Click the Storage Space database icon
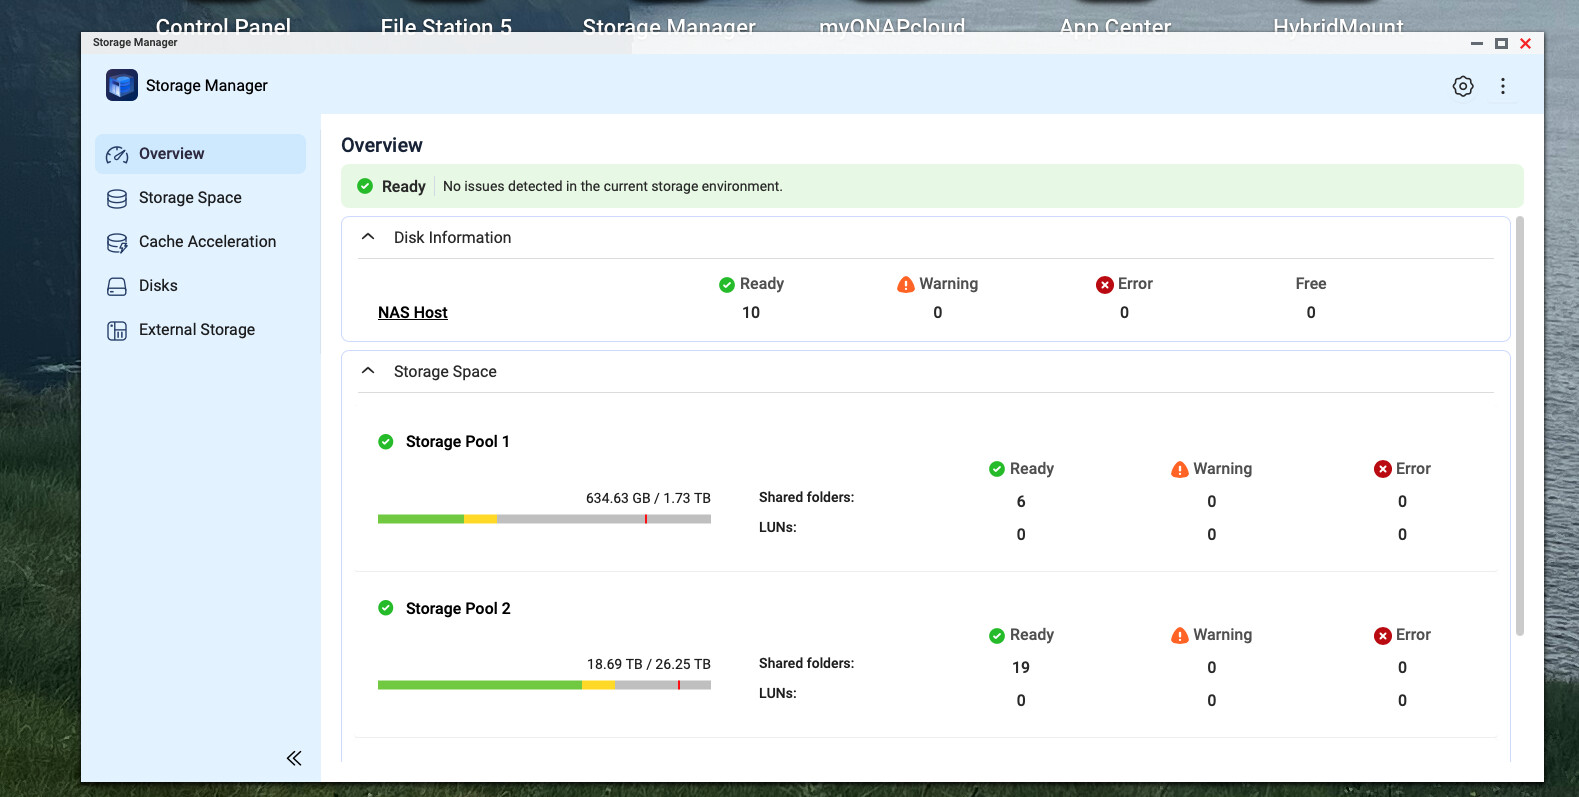Viewport: 1579px width, 797px height. 117,198
